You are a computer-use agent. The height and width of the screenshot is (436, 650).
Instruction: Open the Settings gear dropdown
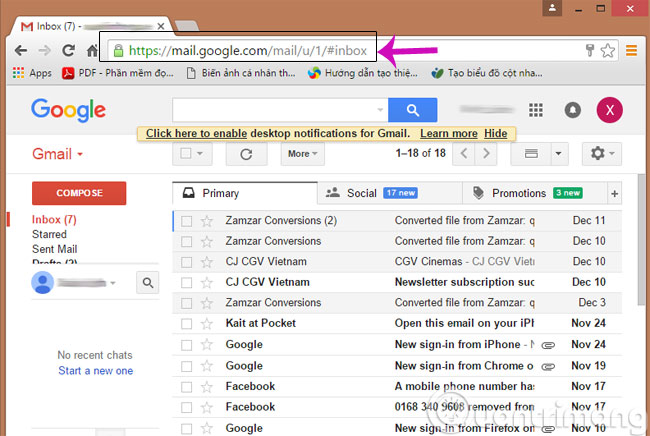(601, 154)
